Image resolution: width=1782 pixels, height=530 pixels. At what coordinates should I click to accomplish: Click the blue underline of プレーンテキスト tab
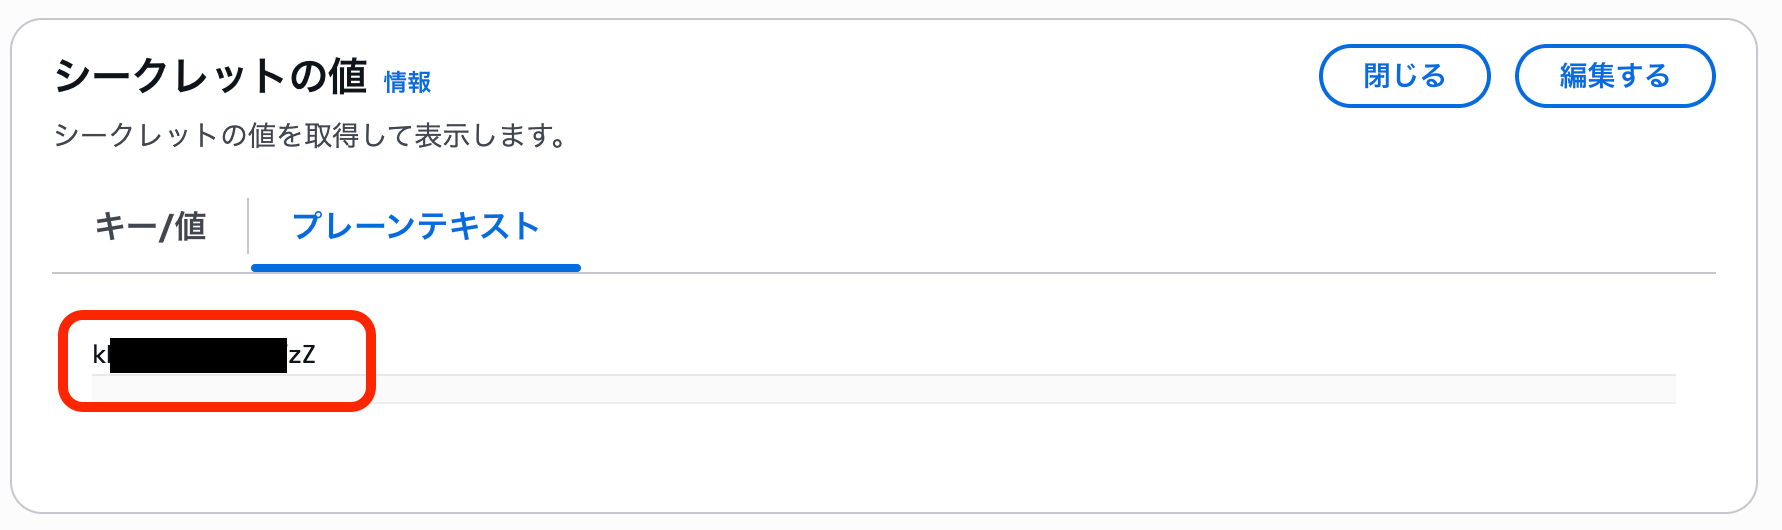pos(416,268)
